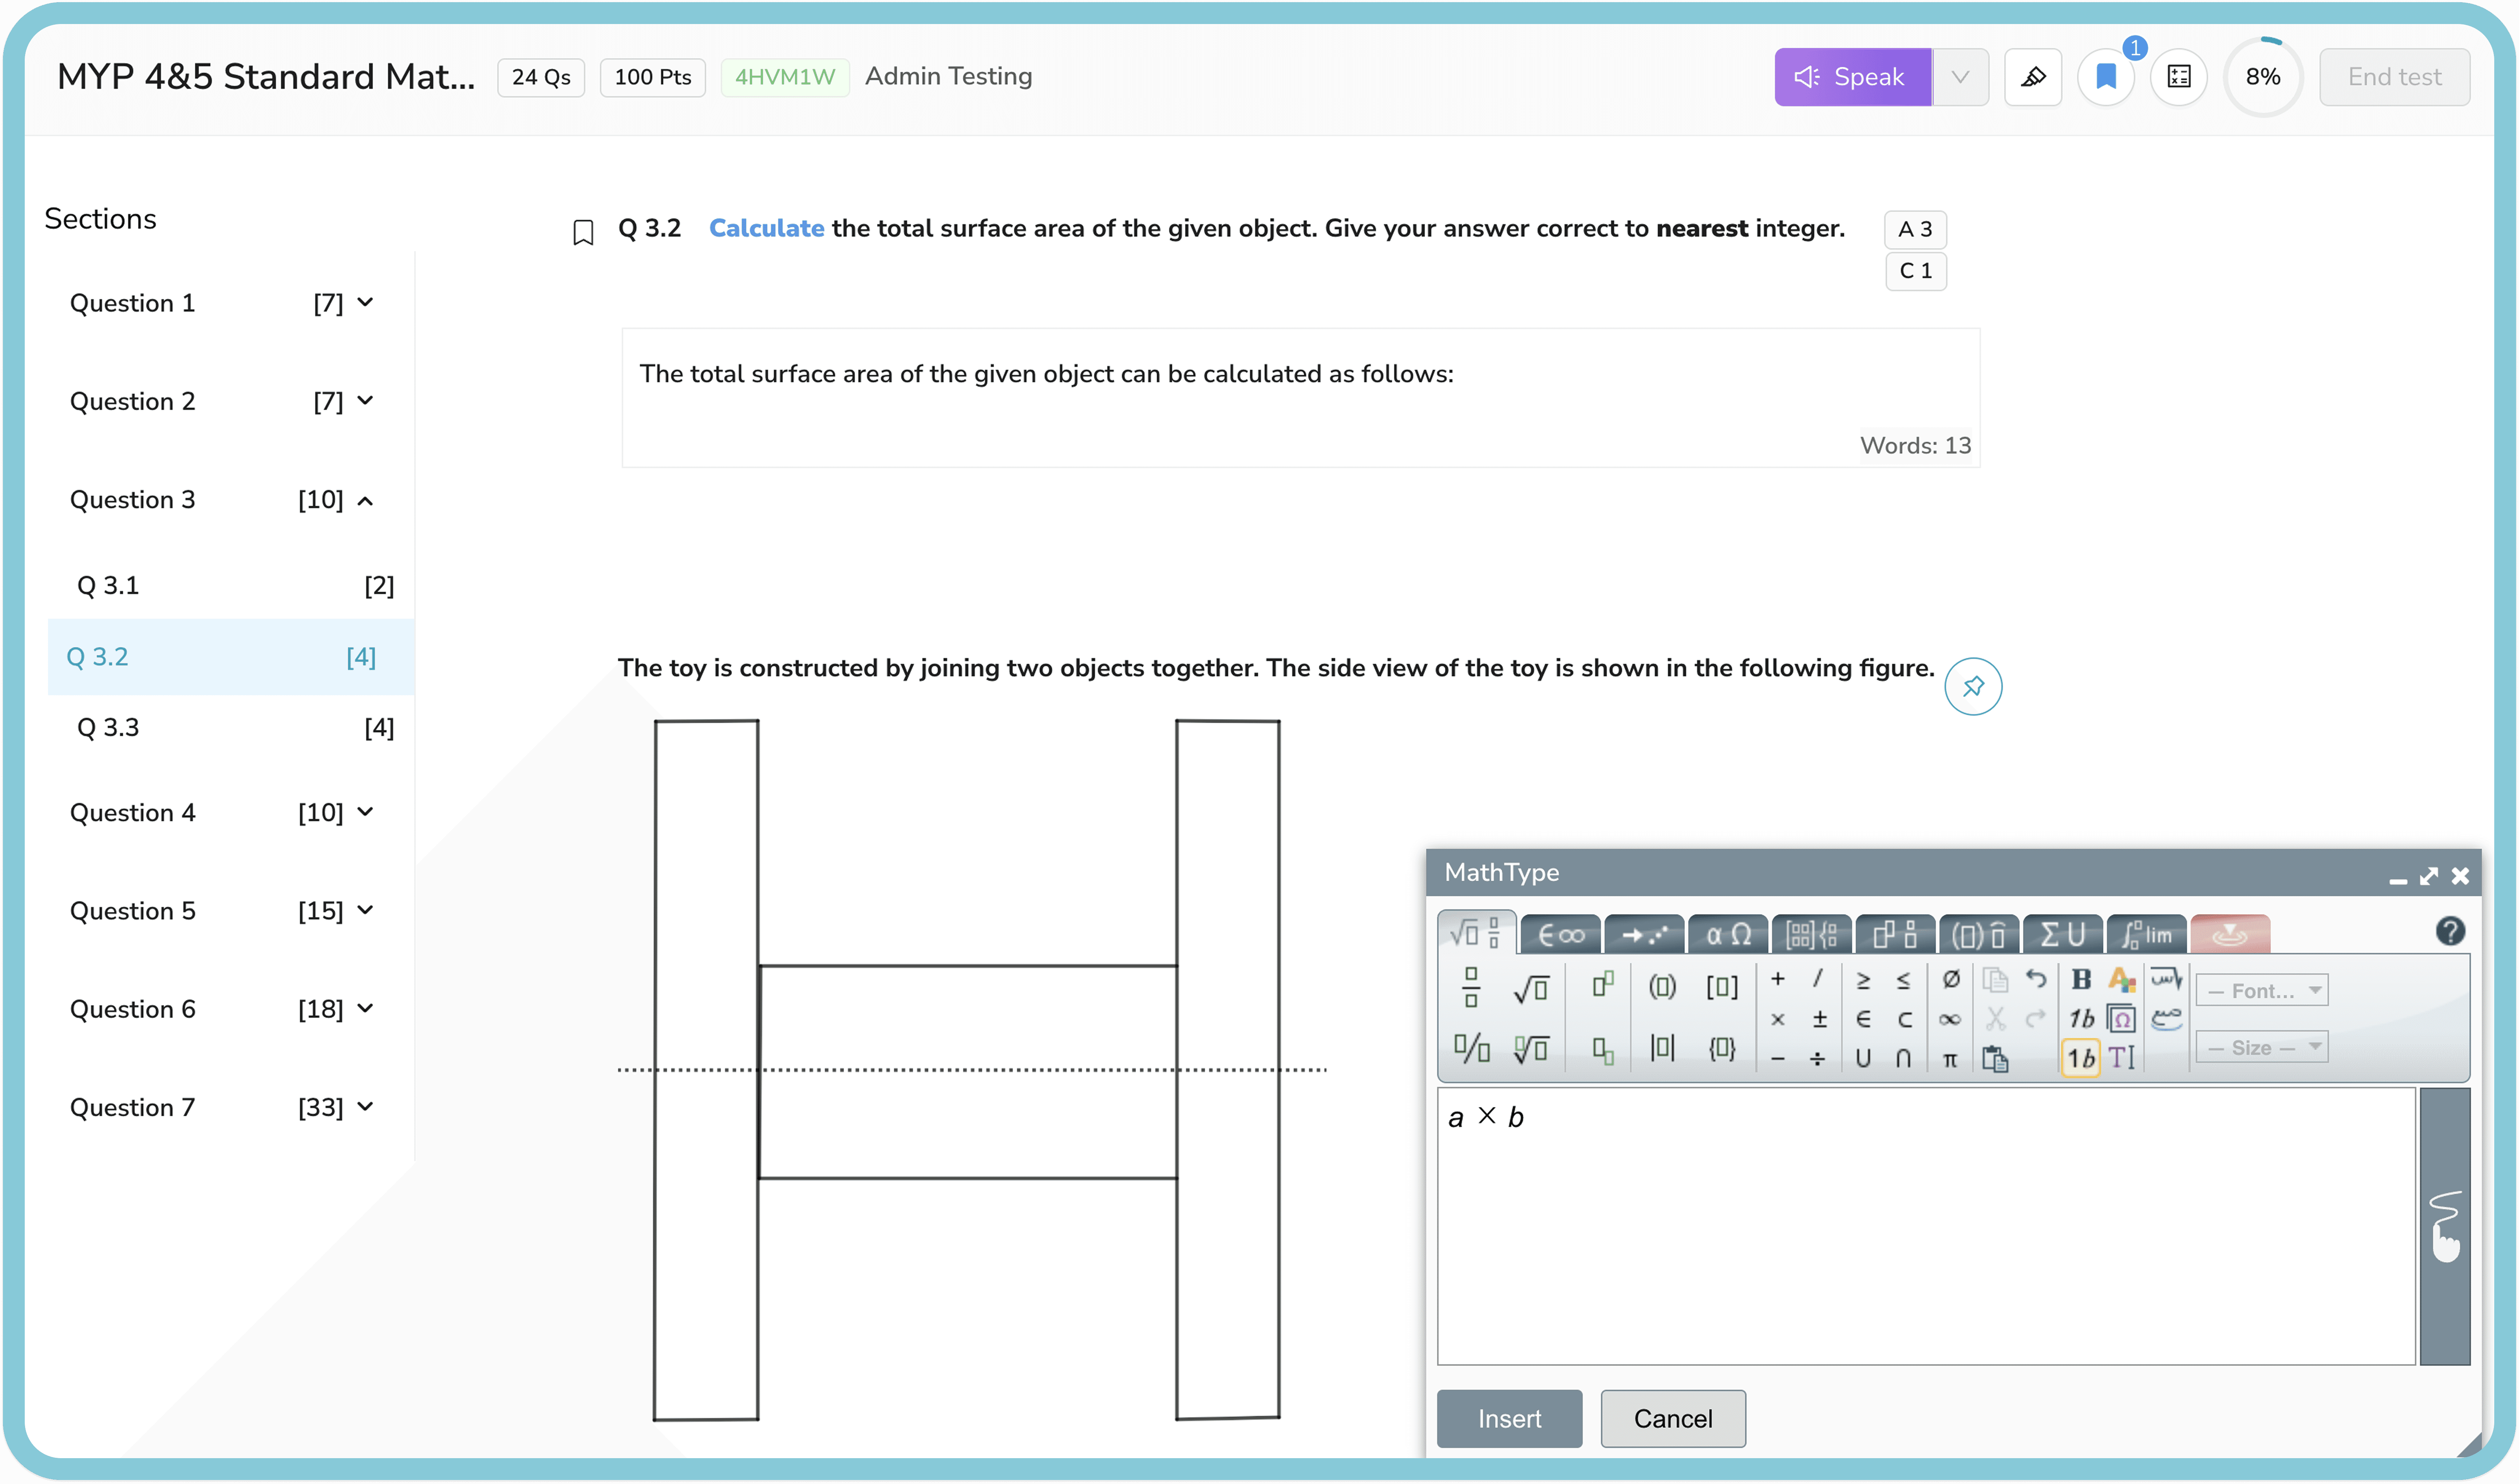Toggle the active auto-italic style button
Screen dimensions: 2519x1484
pyautogui.click(x=2081, y=1058)
